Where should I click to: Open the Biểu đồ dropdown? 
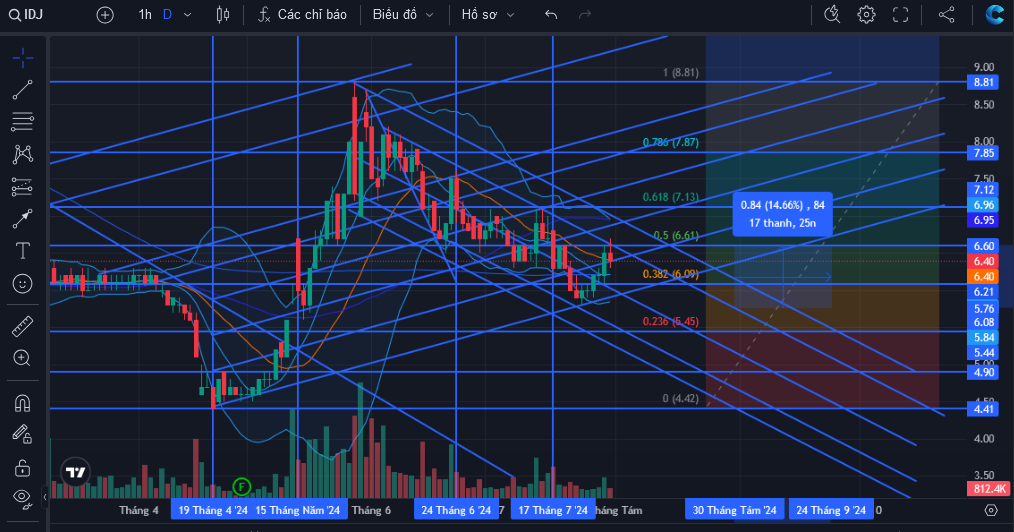click(x=403, y=14)
